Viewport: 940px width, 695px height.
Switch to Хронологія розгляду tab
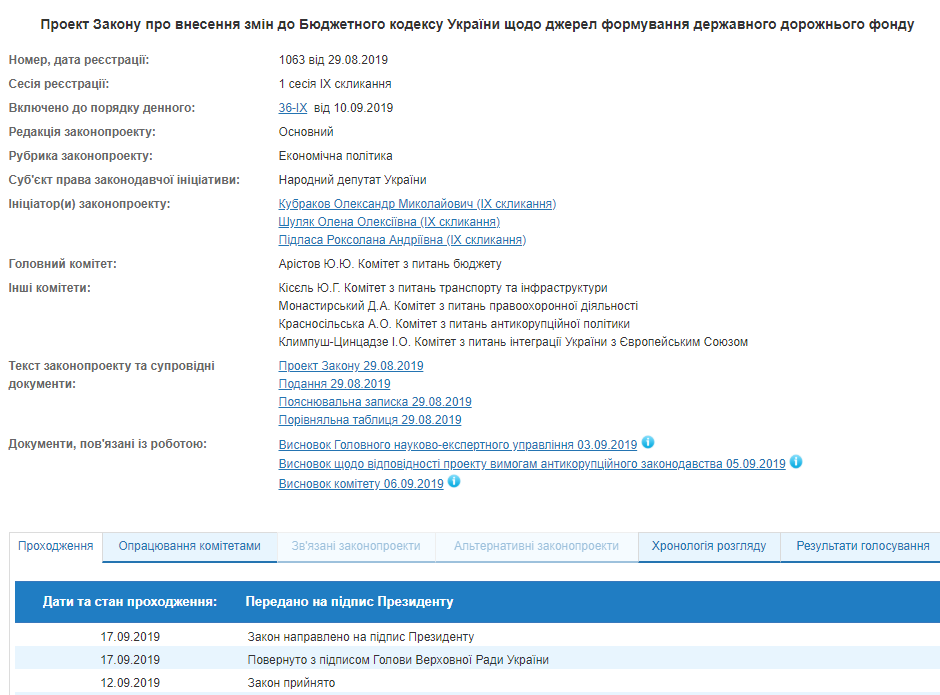click(x=708, y=546)
